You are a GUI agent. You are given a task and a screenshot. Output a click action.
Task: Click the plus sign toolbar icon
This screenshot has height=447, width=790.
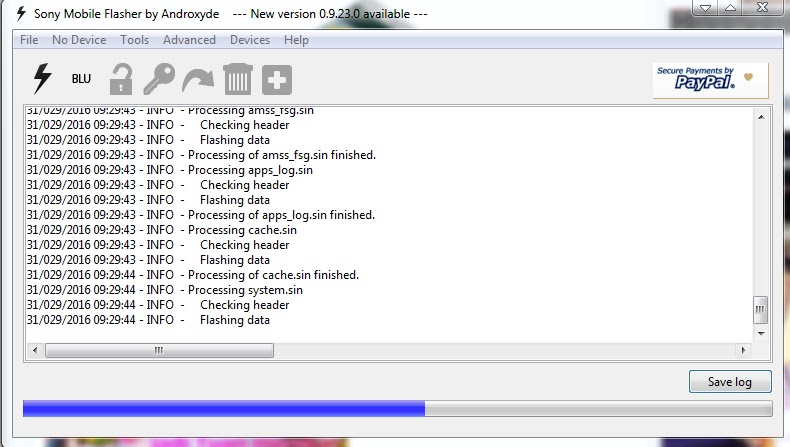277,80
